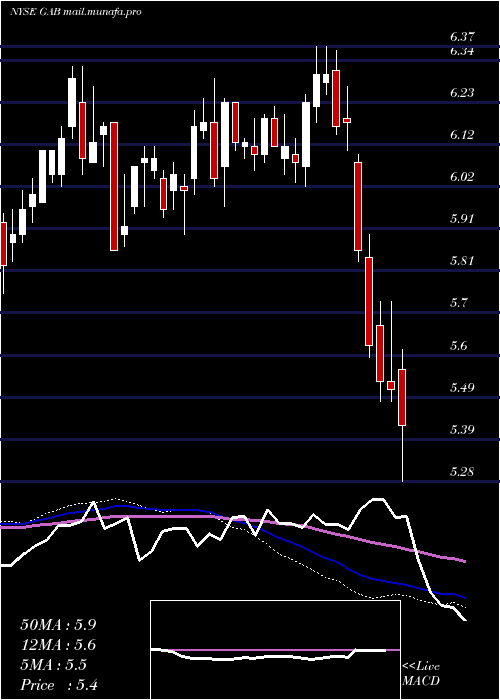Select the 6.02 price axis label
500x700 pixels.
click(462, 177)
